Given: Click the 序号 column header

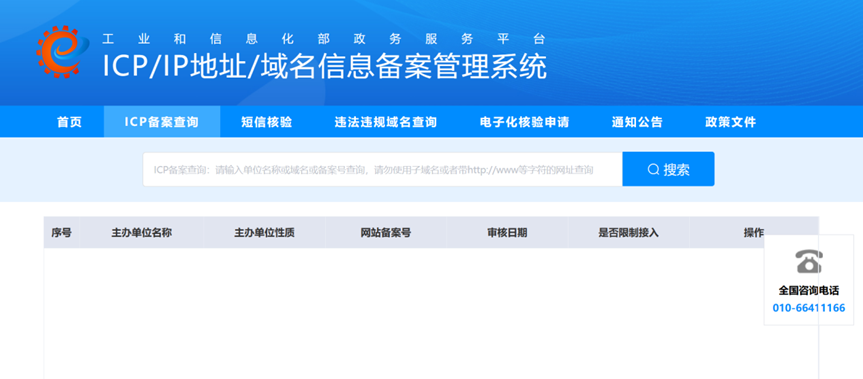Looking at the screenshot, I should [61, 233].
